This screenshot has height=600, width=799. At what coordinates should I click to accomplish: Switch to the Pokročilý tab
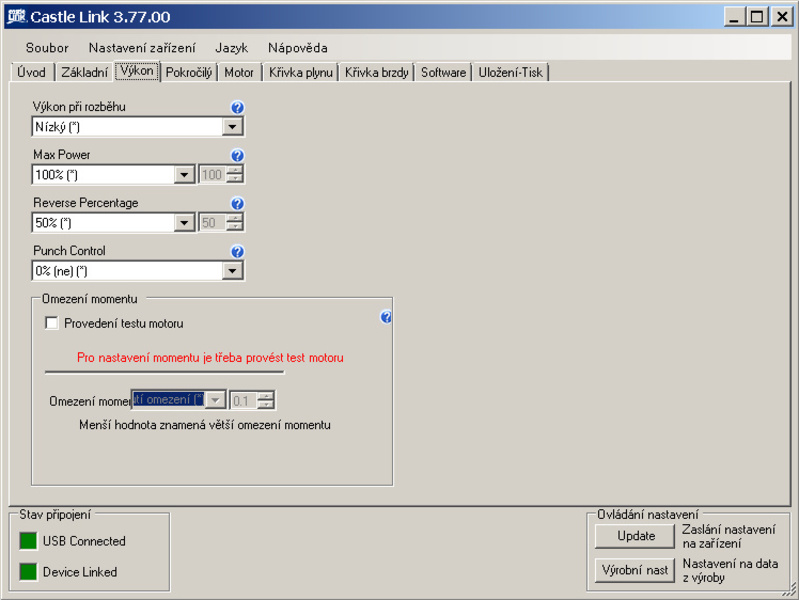(x=189, y=72)
